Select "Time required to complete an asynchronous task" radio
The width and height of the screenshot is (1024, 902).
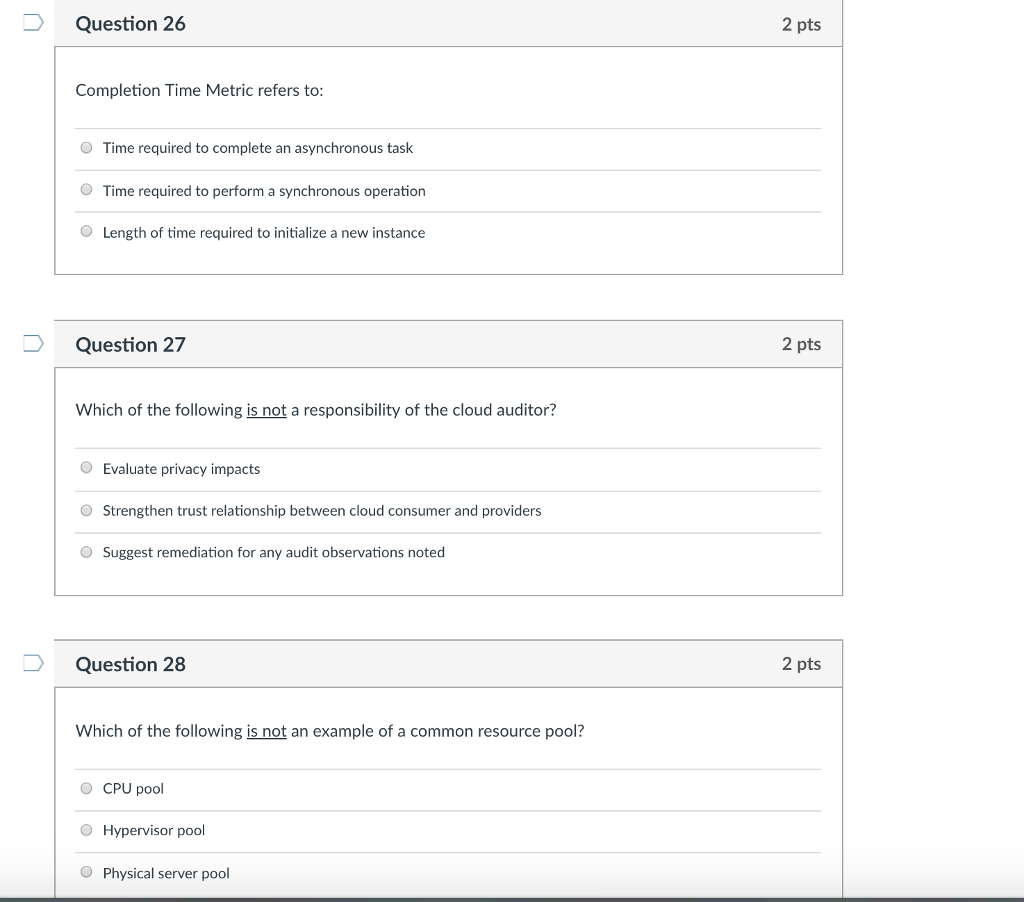pyautogui.click(x=87, y=148)
